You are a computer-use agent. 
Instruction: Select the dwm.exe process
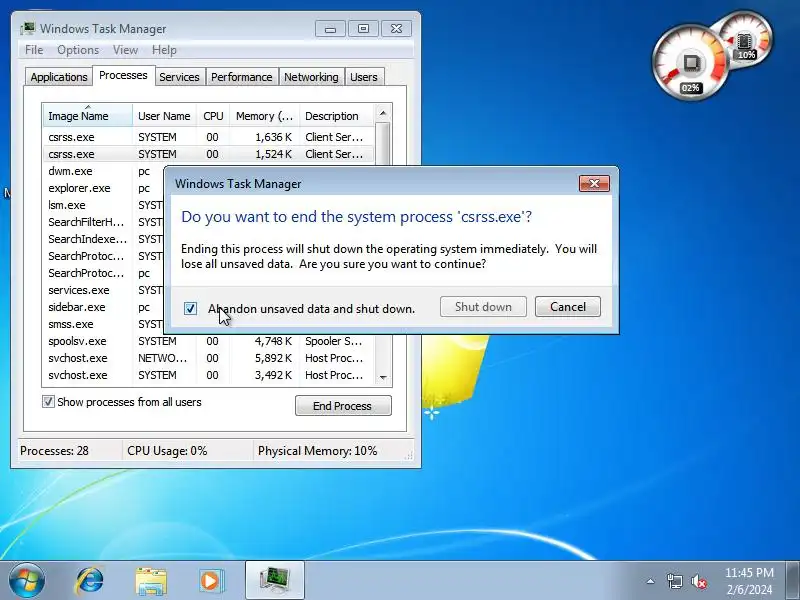click(x=104, y=171)
